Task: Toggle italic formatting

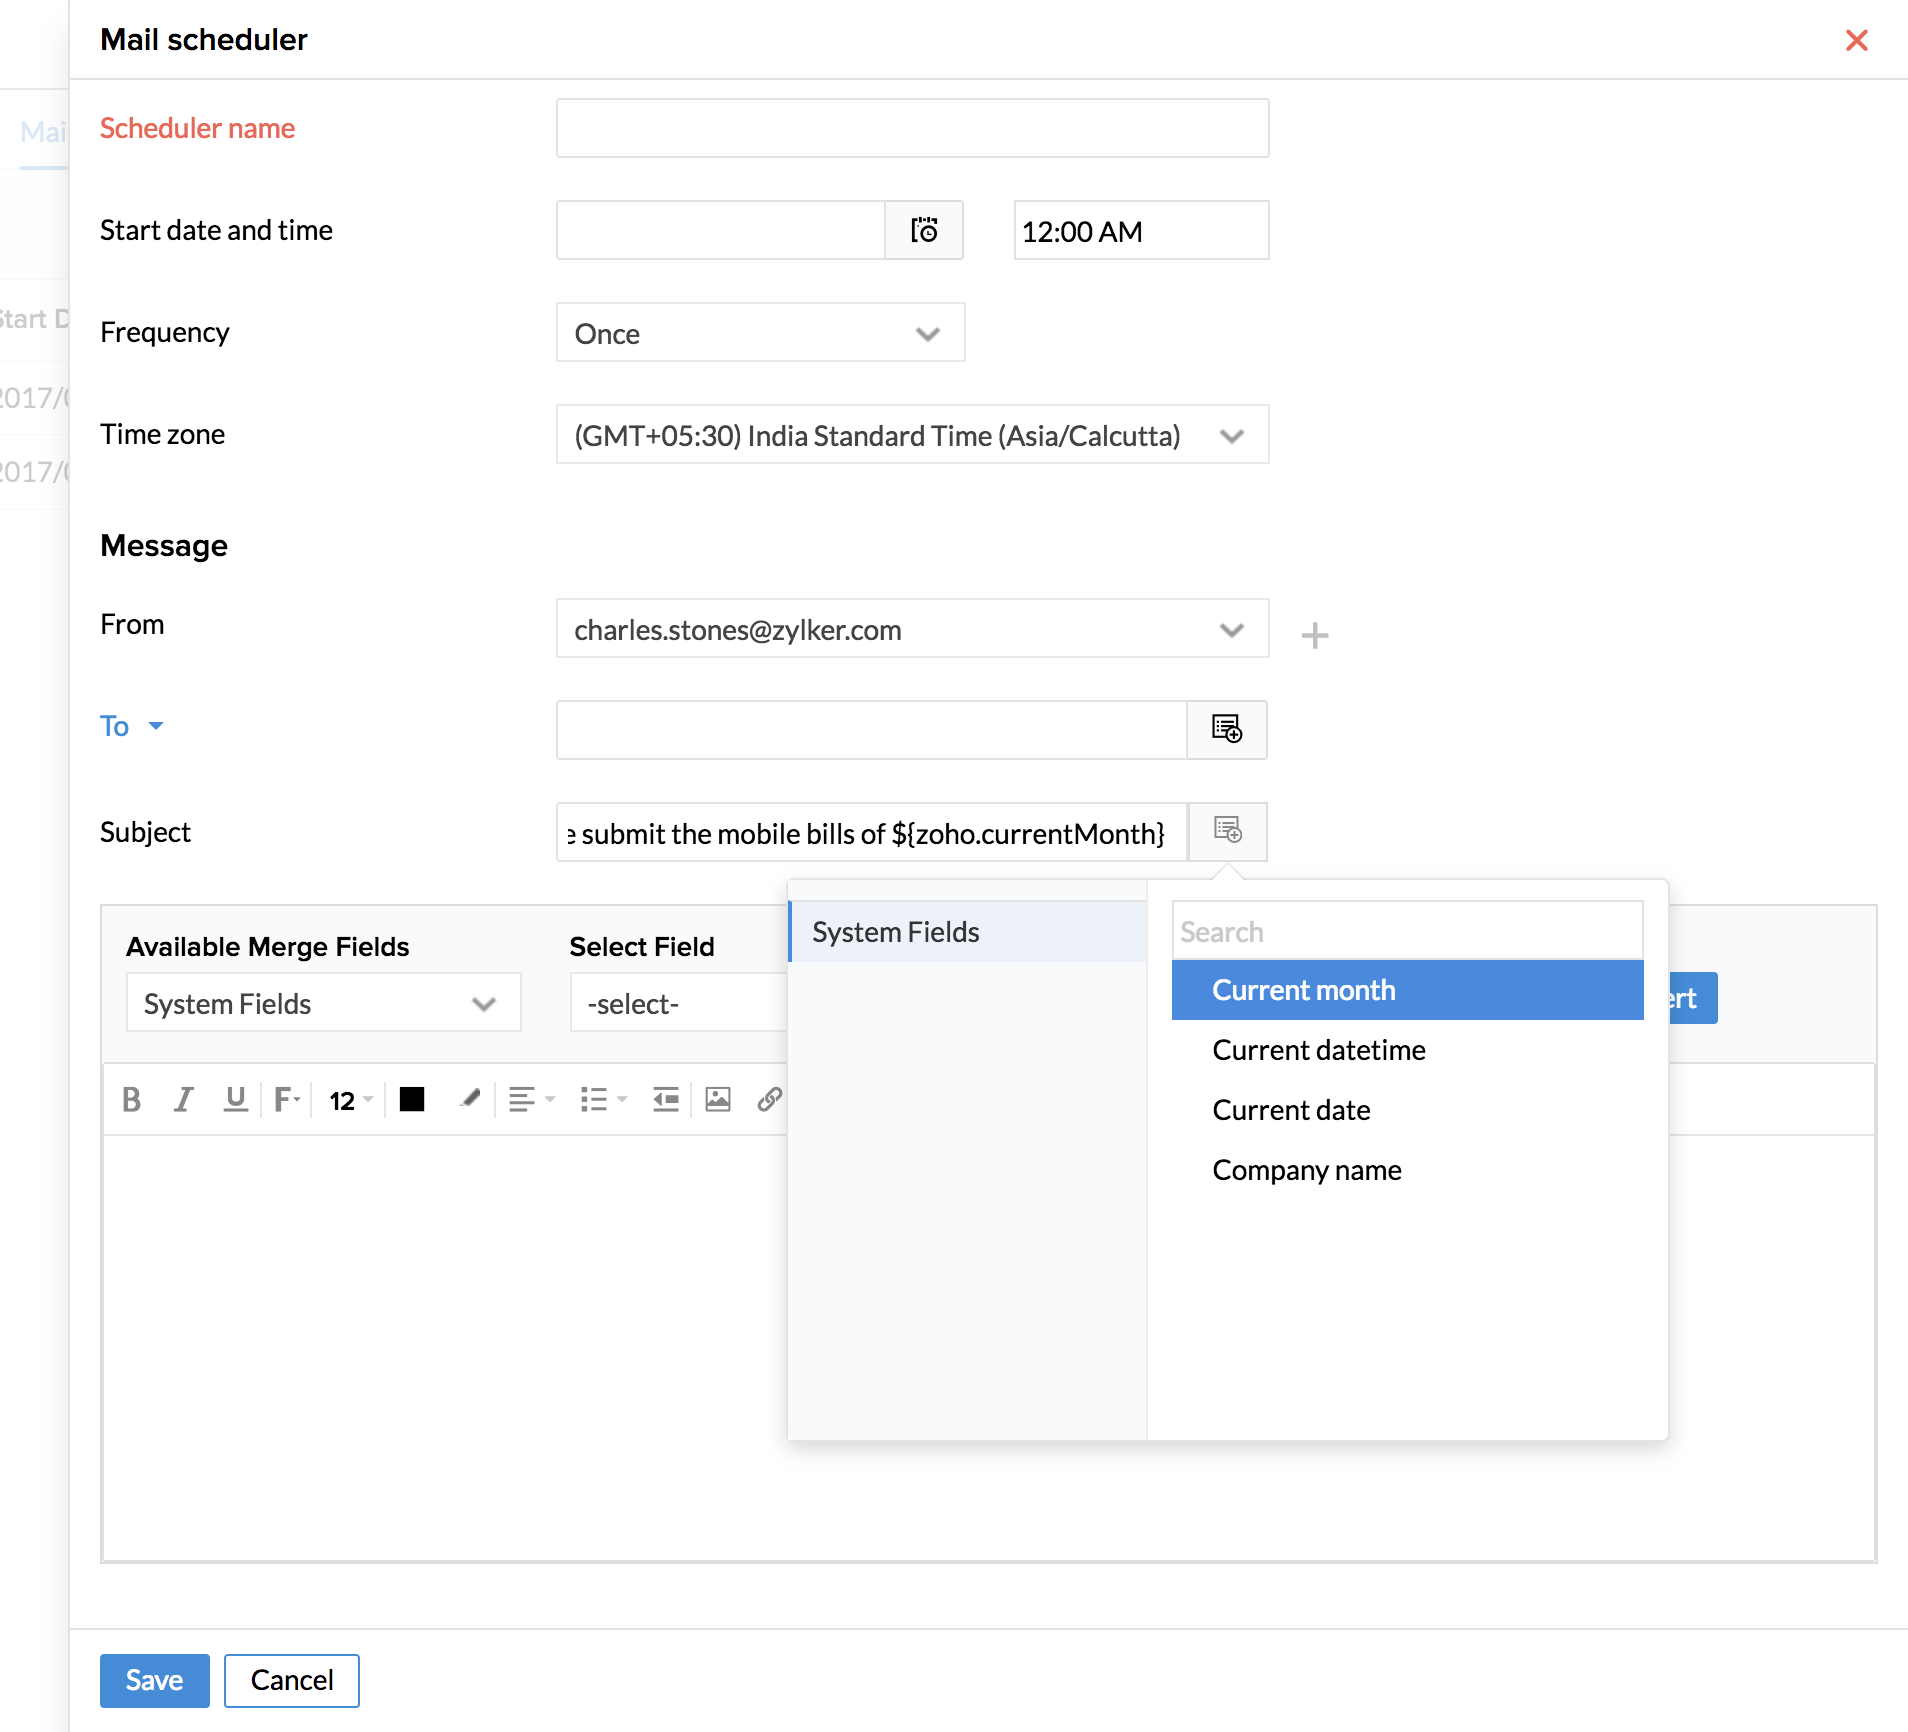Action: [x=183, y=1100]
